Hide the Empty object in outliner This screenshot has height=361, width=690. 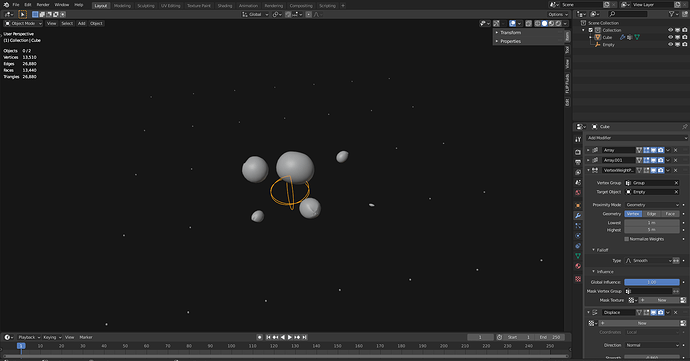[670, 44]
